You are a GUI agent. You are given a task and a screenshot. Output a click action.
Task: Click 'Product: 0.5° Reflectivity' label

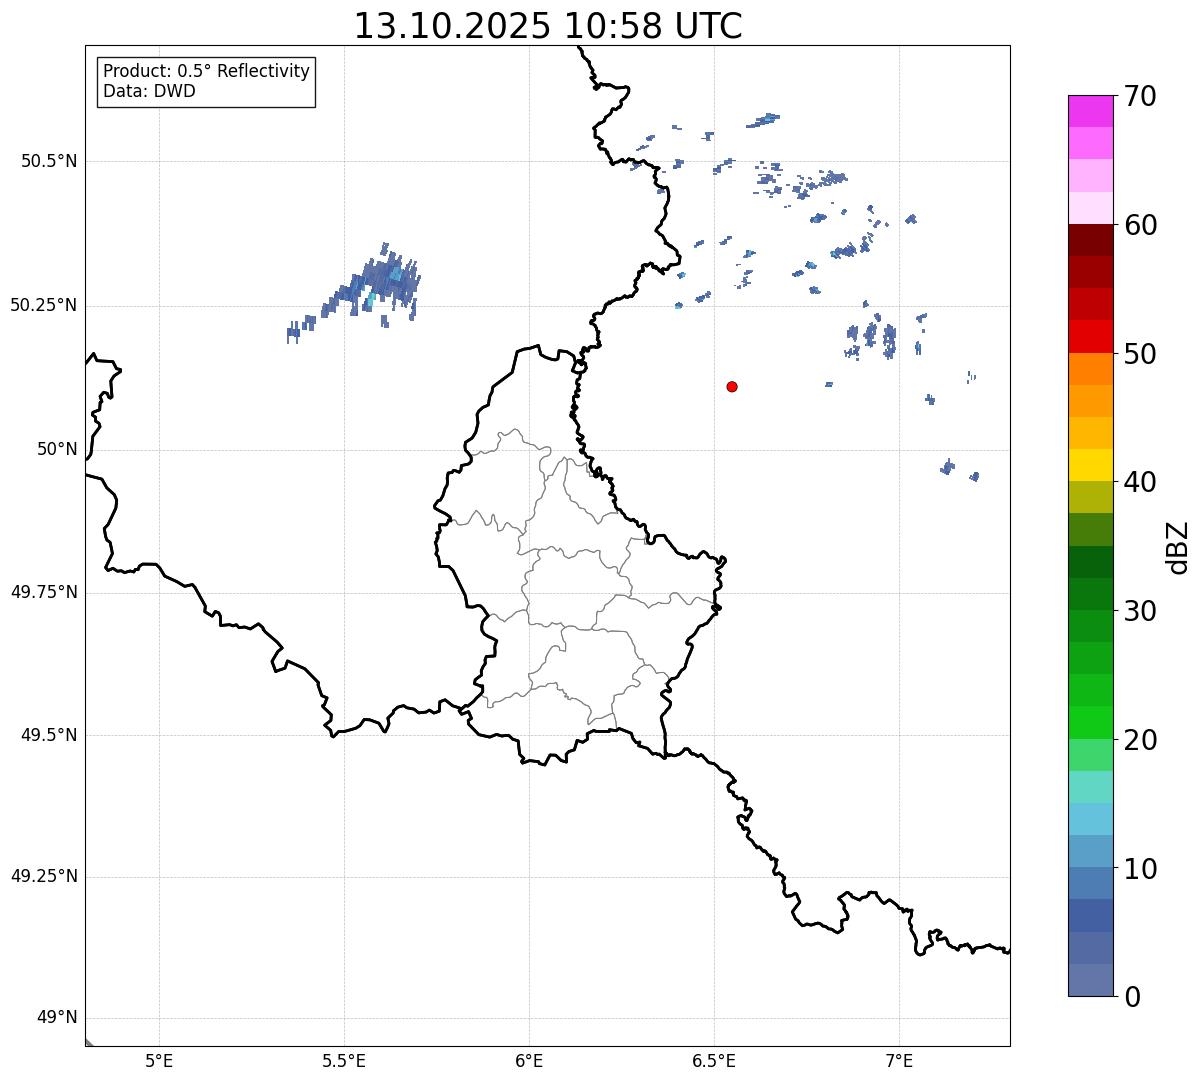[206, 72]
